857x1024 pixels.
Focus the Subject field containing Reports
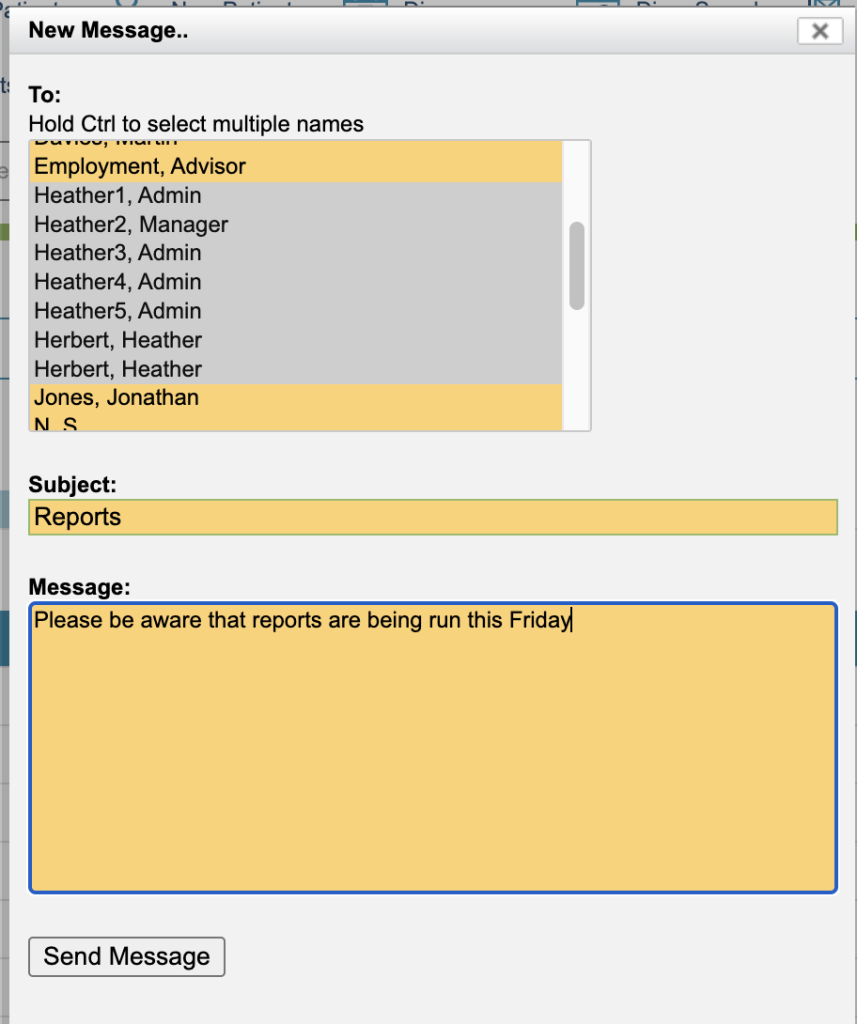[432, 517]
